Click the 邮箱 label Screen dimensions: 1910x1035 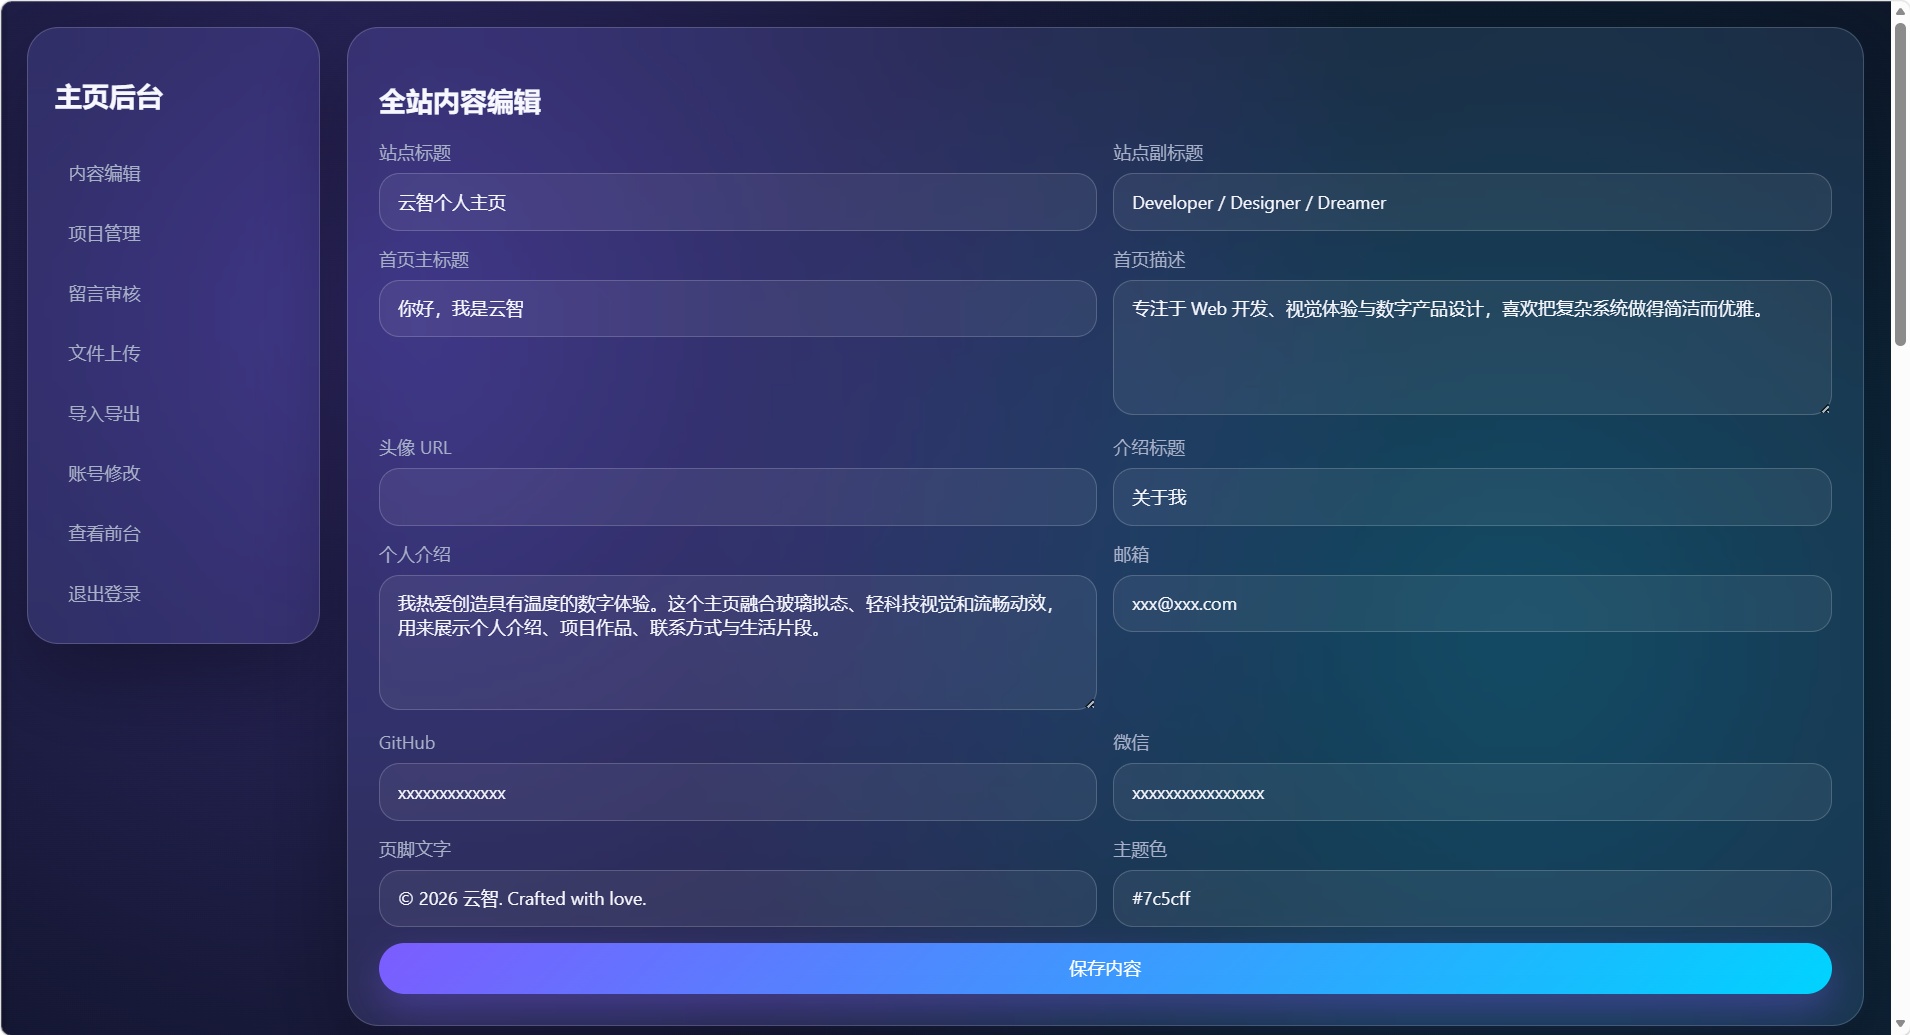click(1131, 554)
